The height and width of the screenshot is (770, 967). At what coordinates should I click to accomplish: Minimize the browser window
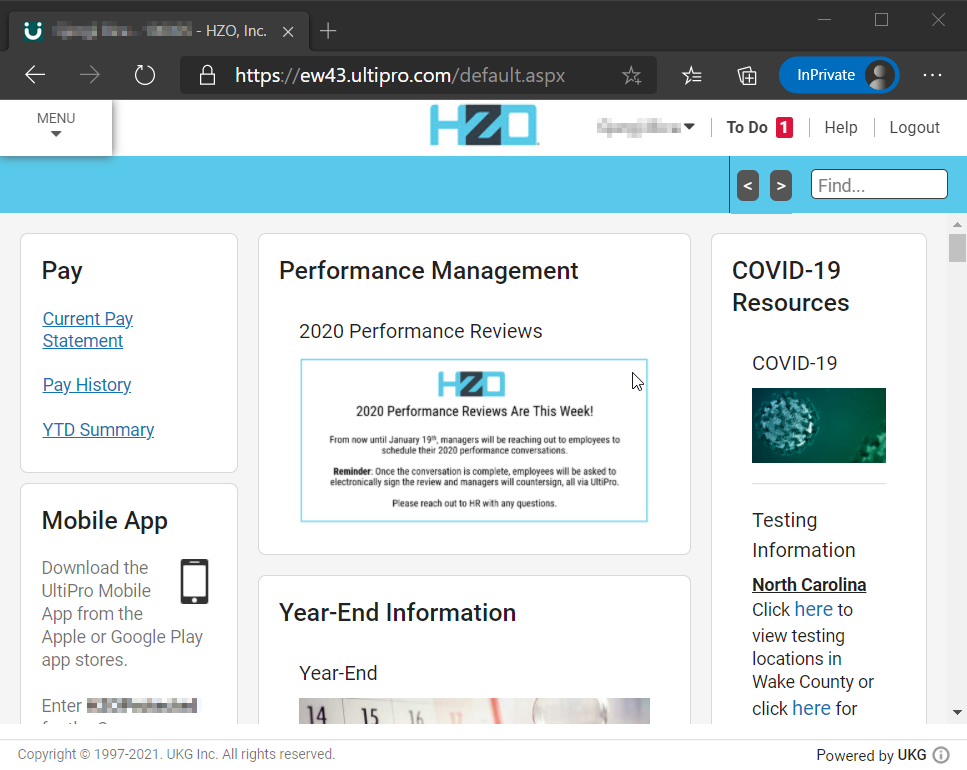point(825,20)
